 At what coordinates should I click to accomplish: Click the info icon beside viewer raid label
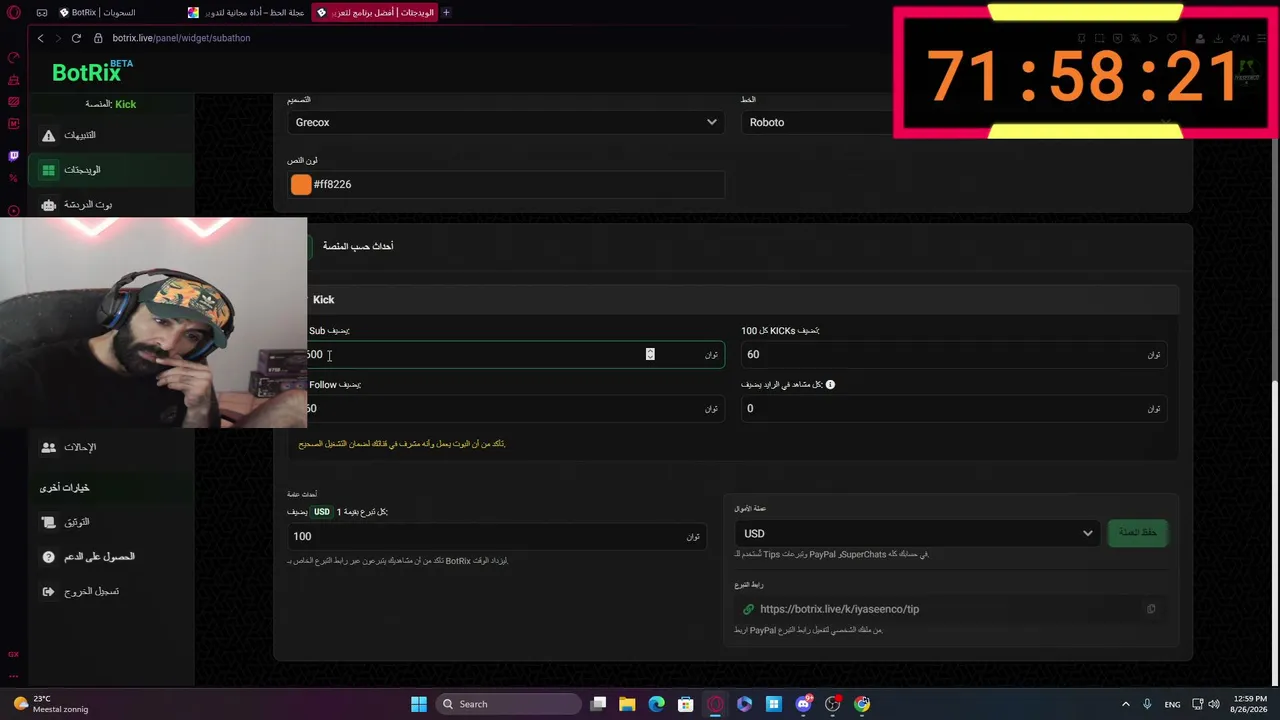[830, 384]
